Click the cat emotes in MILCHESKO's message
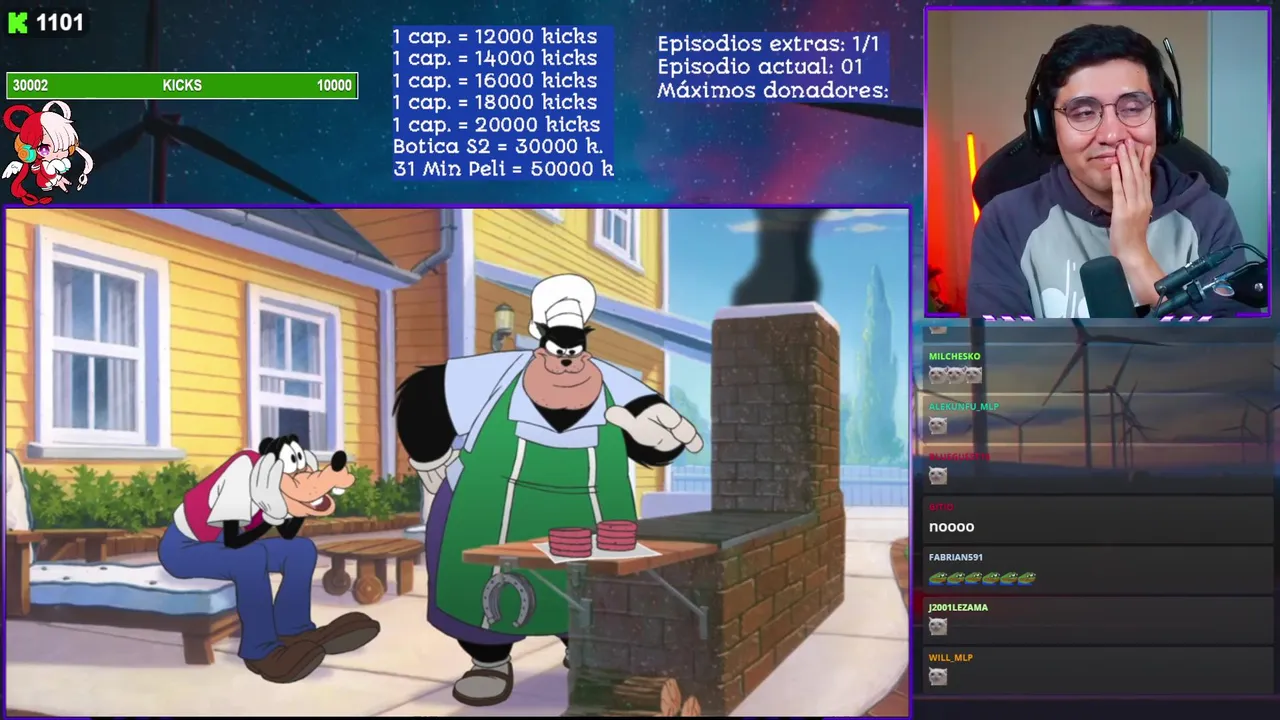 pyautogui.click(x=955, y=375)
